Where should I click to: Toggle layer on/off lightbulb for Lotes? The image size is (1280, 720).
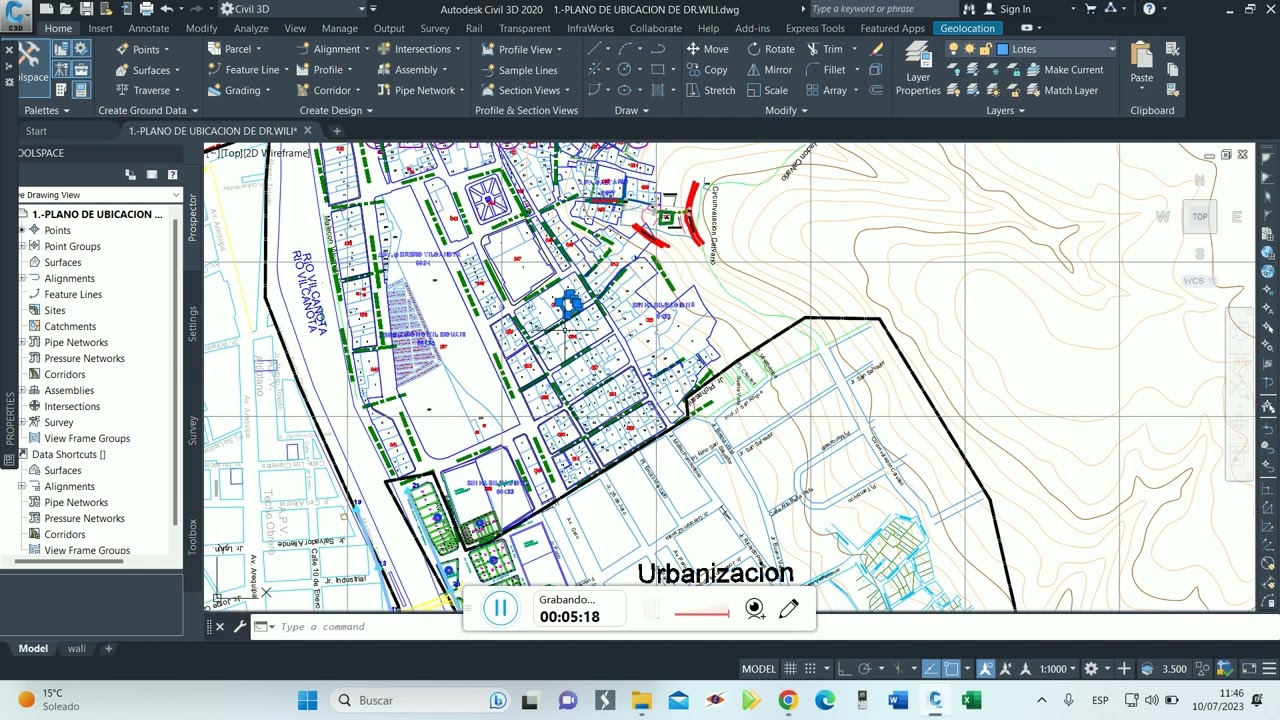953,49
